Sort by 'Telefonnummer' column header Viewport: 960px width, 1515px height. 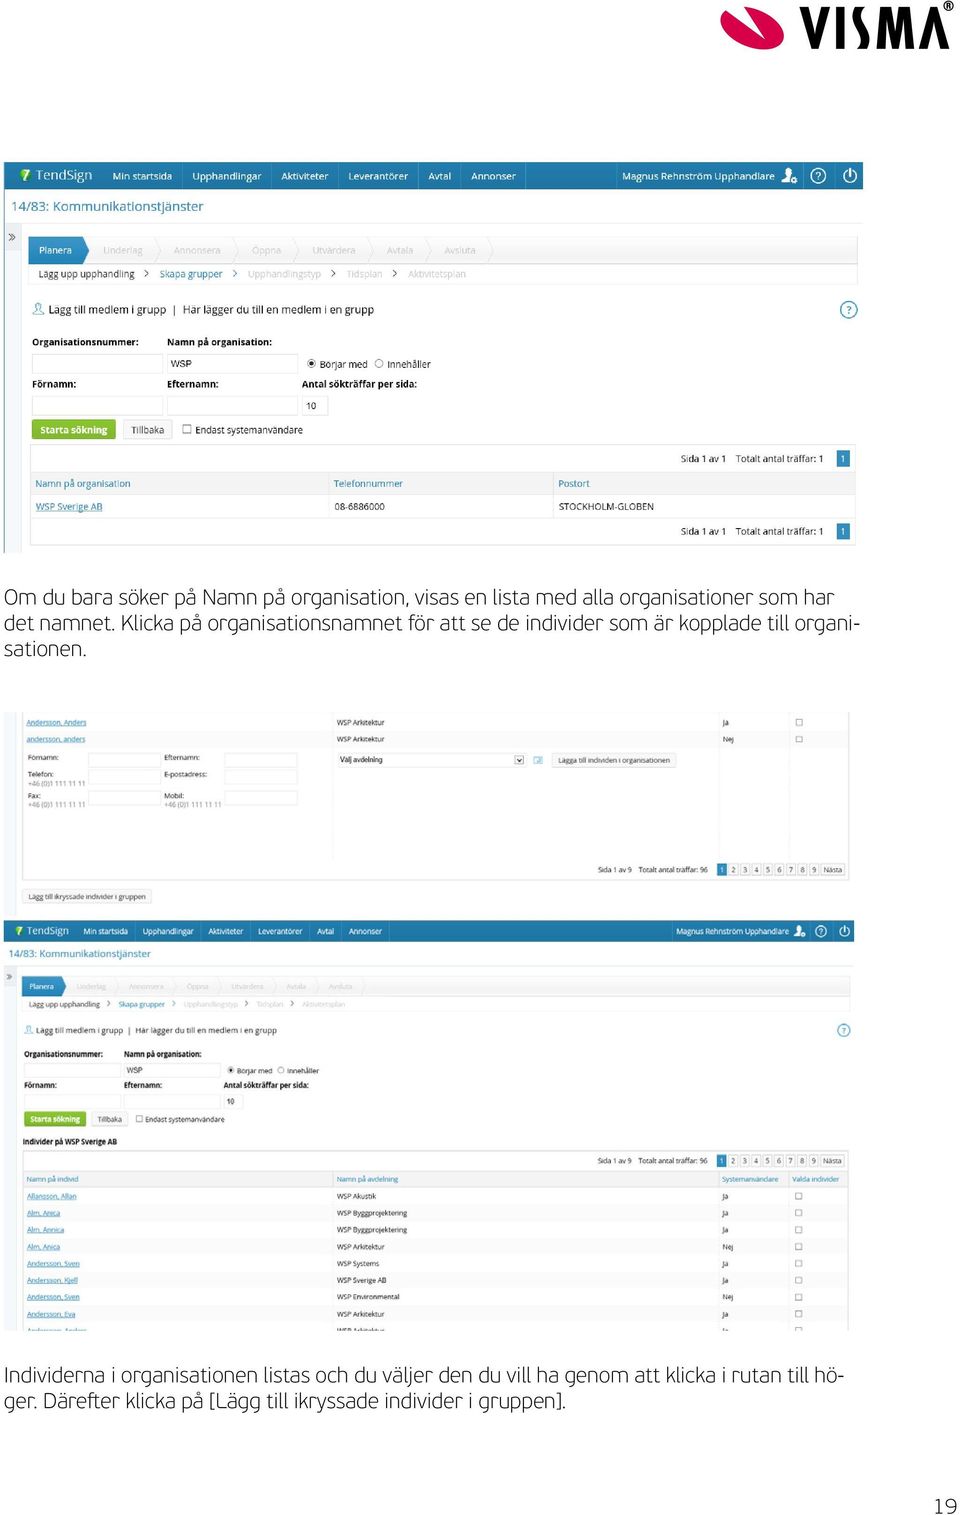tap(368, 484)
